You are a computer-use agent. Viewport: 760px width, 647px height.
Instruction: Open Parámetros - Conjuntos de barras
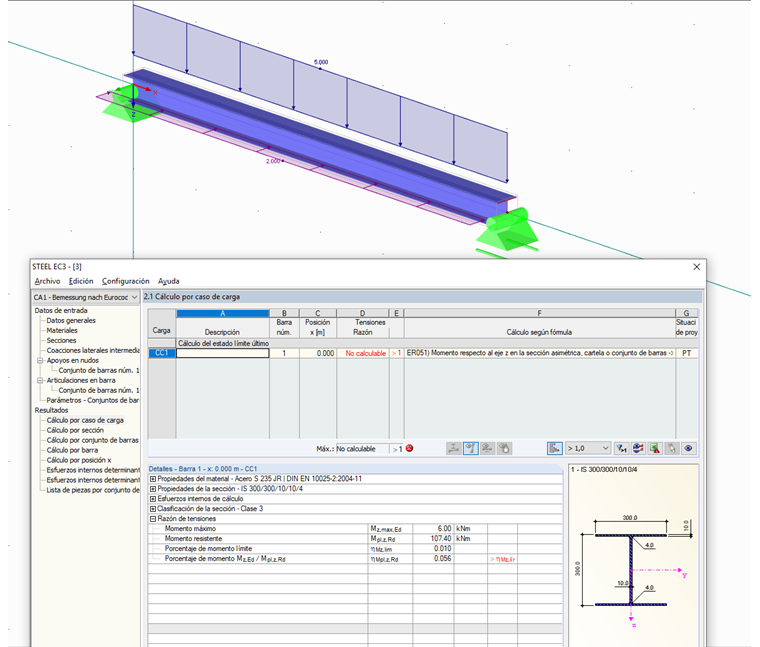coord(93,400)
